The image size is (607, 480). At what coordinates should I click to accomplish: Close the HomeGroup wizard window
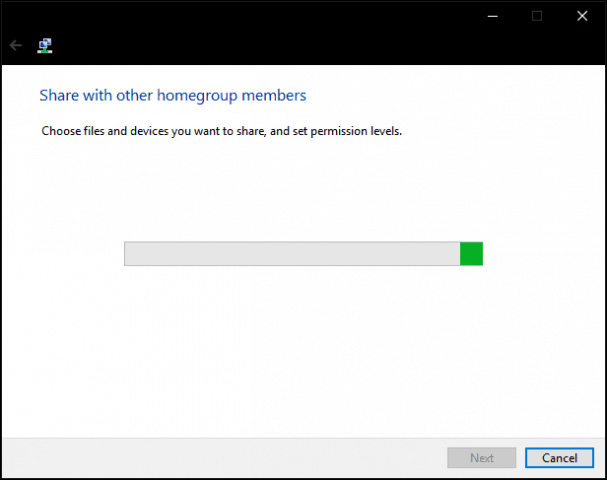582,16
